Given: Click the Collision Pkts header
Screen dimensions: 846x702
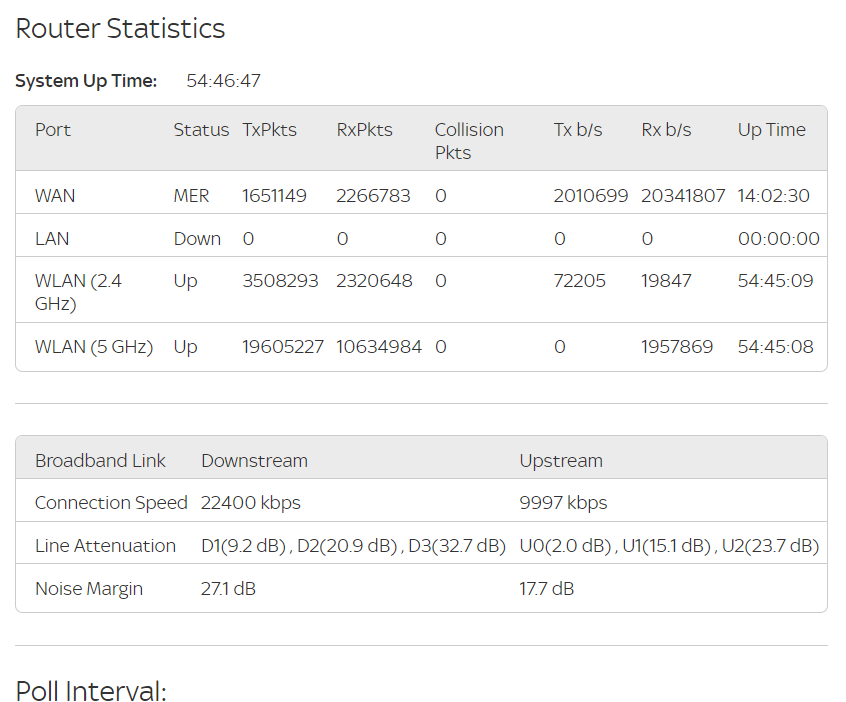Looking at the screenshot, I should pos(468,141).
